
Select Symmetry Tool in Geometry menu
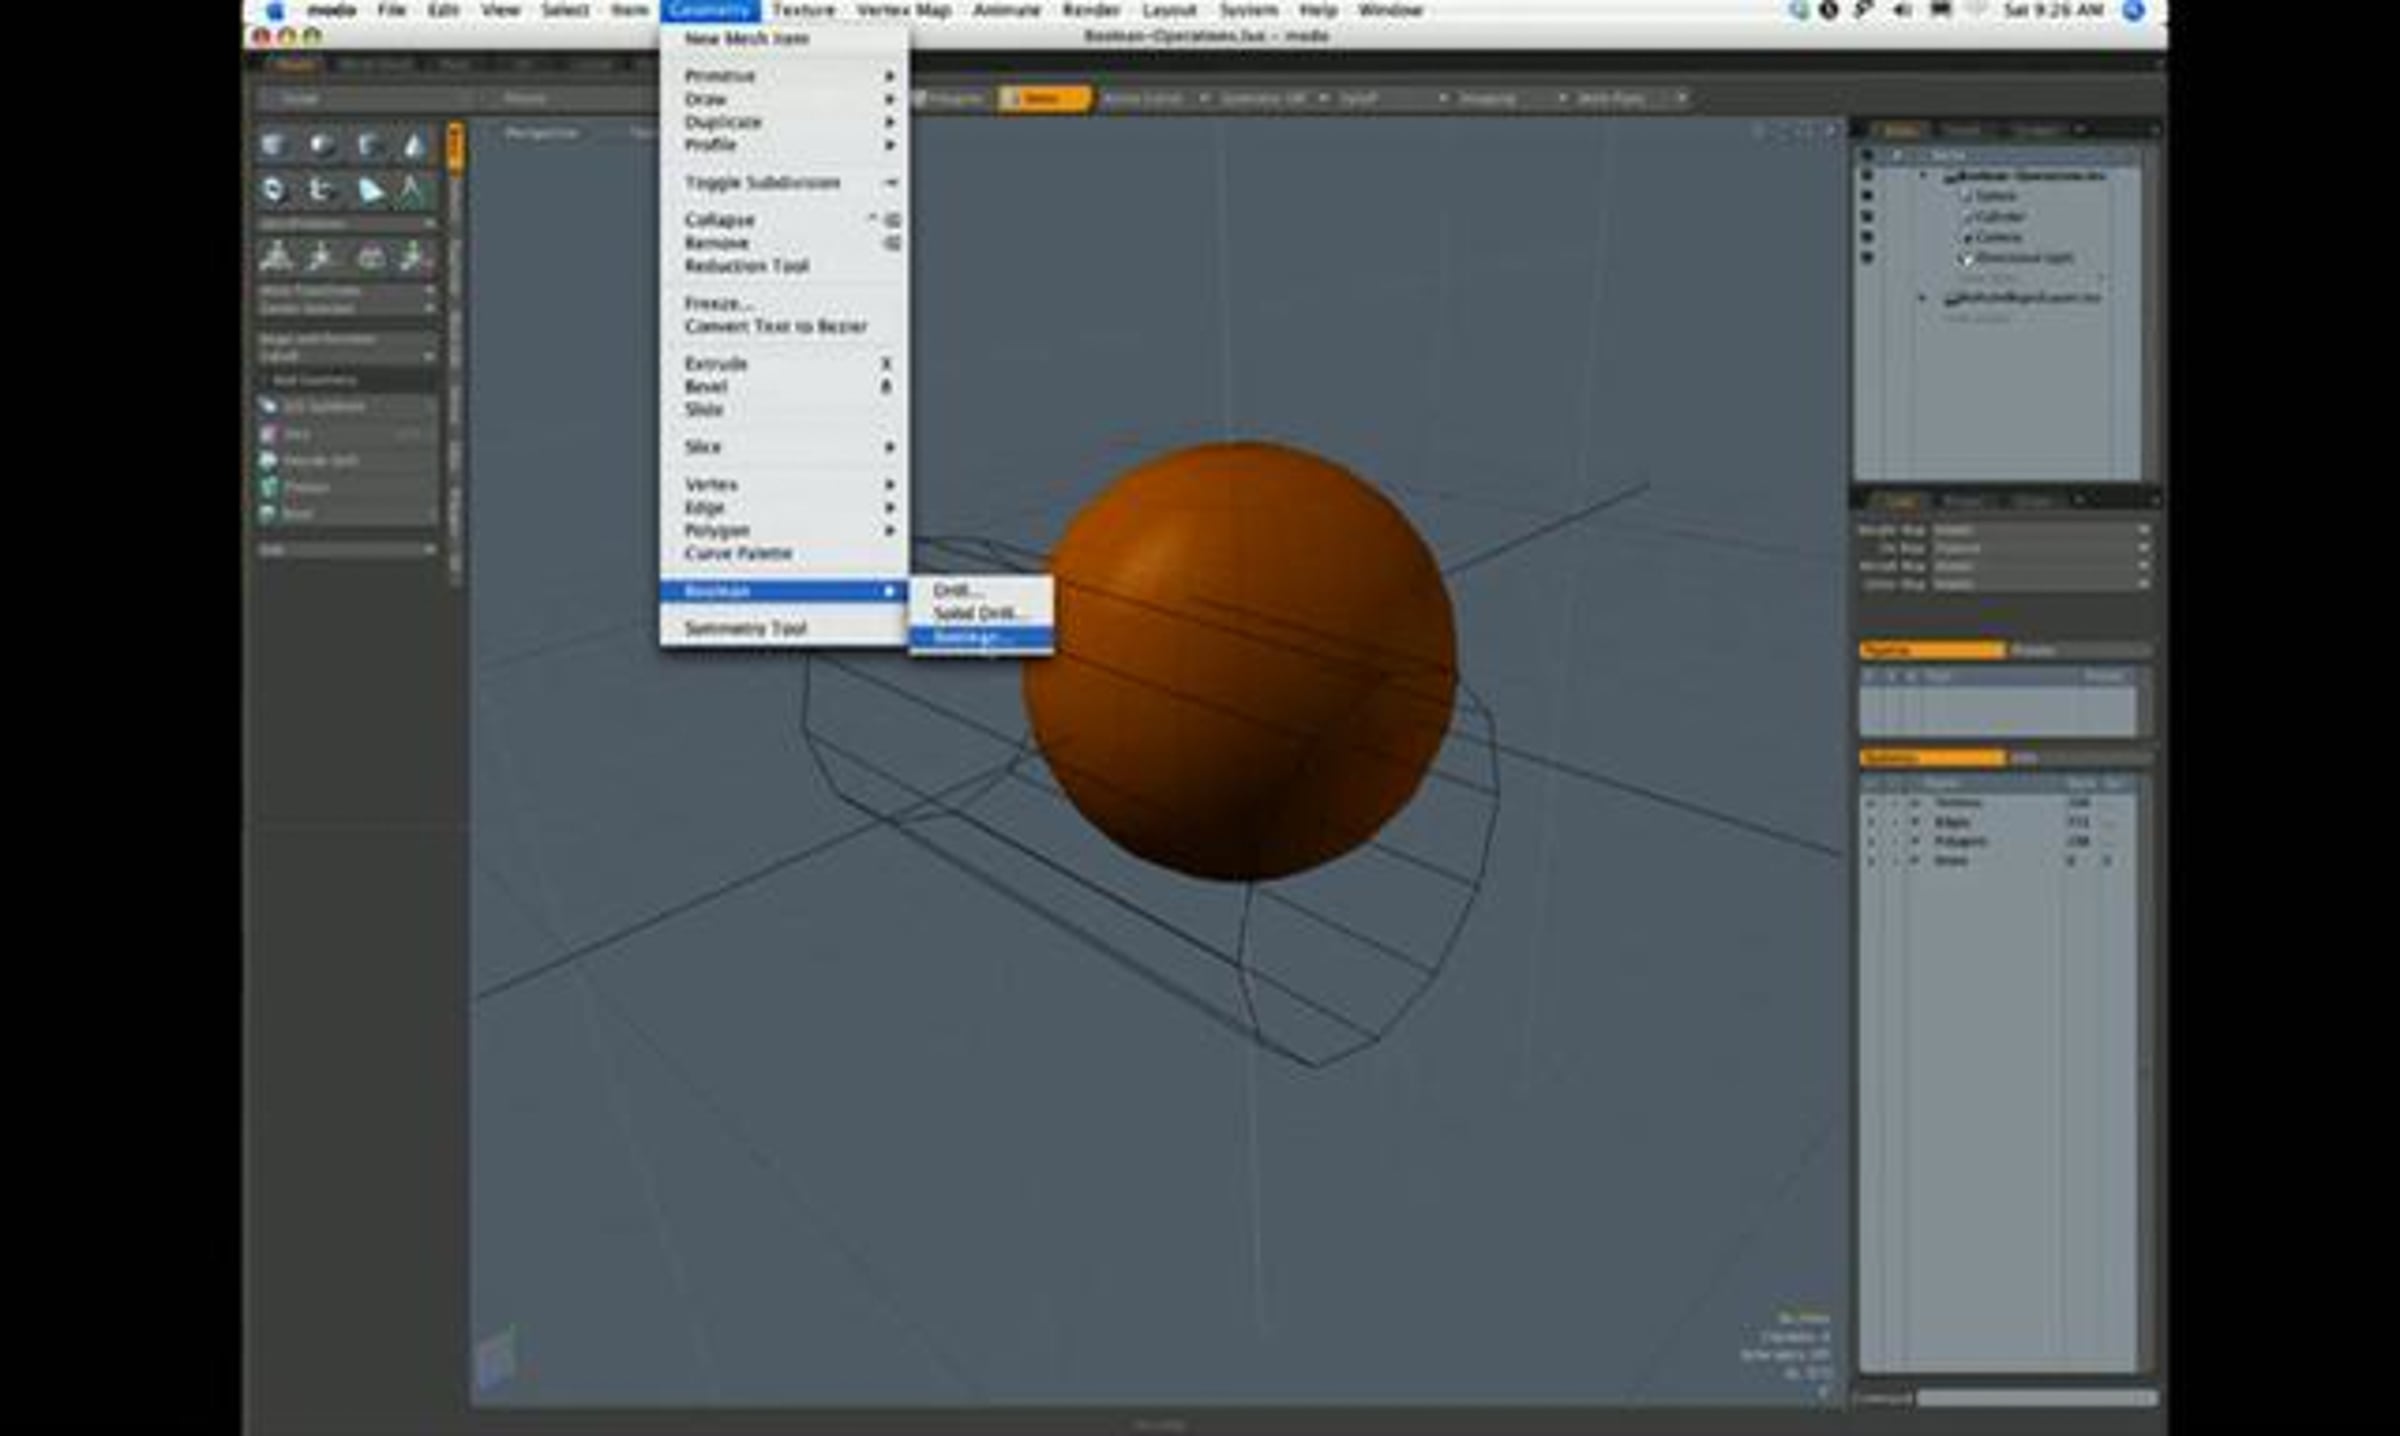784,628
